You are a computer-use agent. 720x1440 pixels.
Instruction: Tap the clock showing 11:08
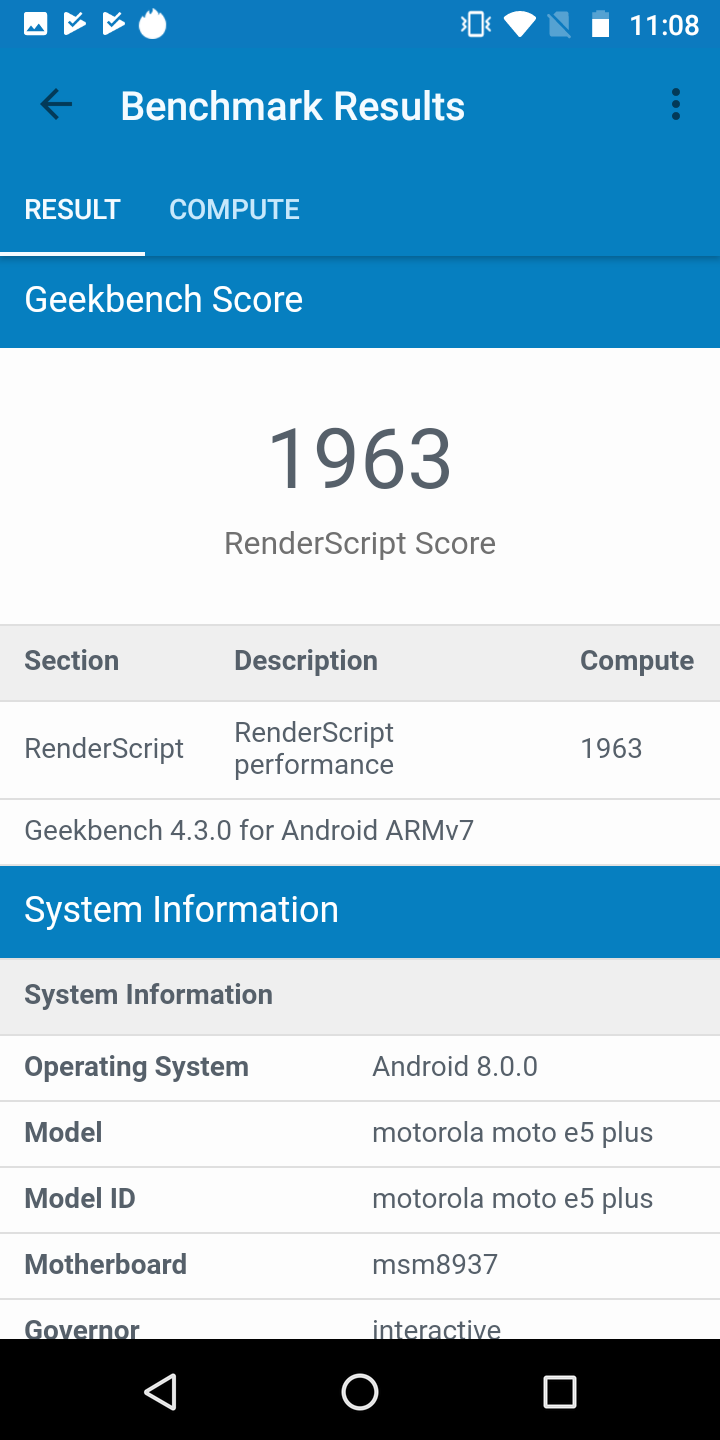click(x=664, y=25)
